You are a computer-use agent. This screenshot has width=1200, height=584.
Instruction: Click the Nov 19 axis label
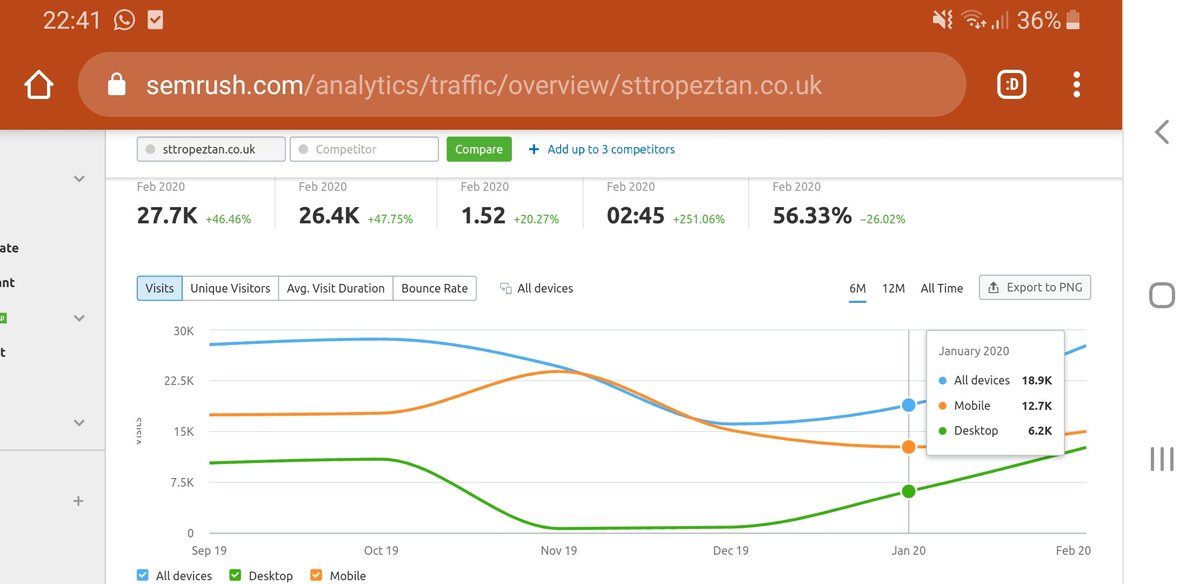click(x=558, y=551)
